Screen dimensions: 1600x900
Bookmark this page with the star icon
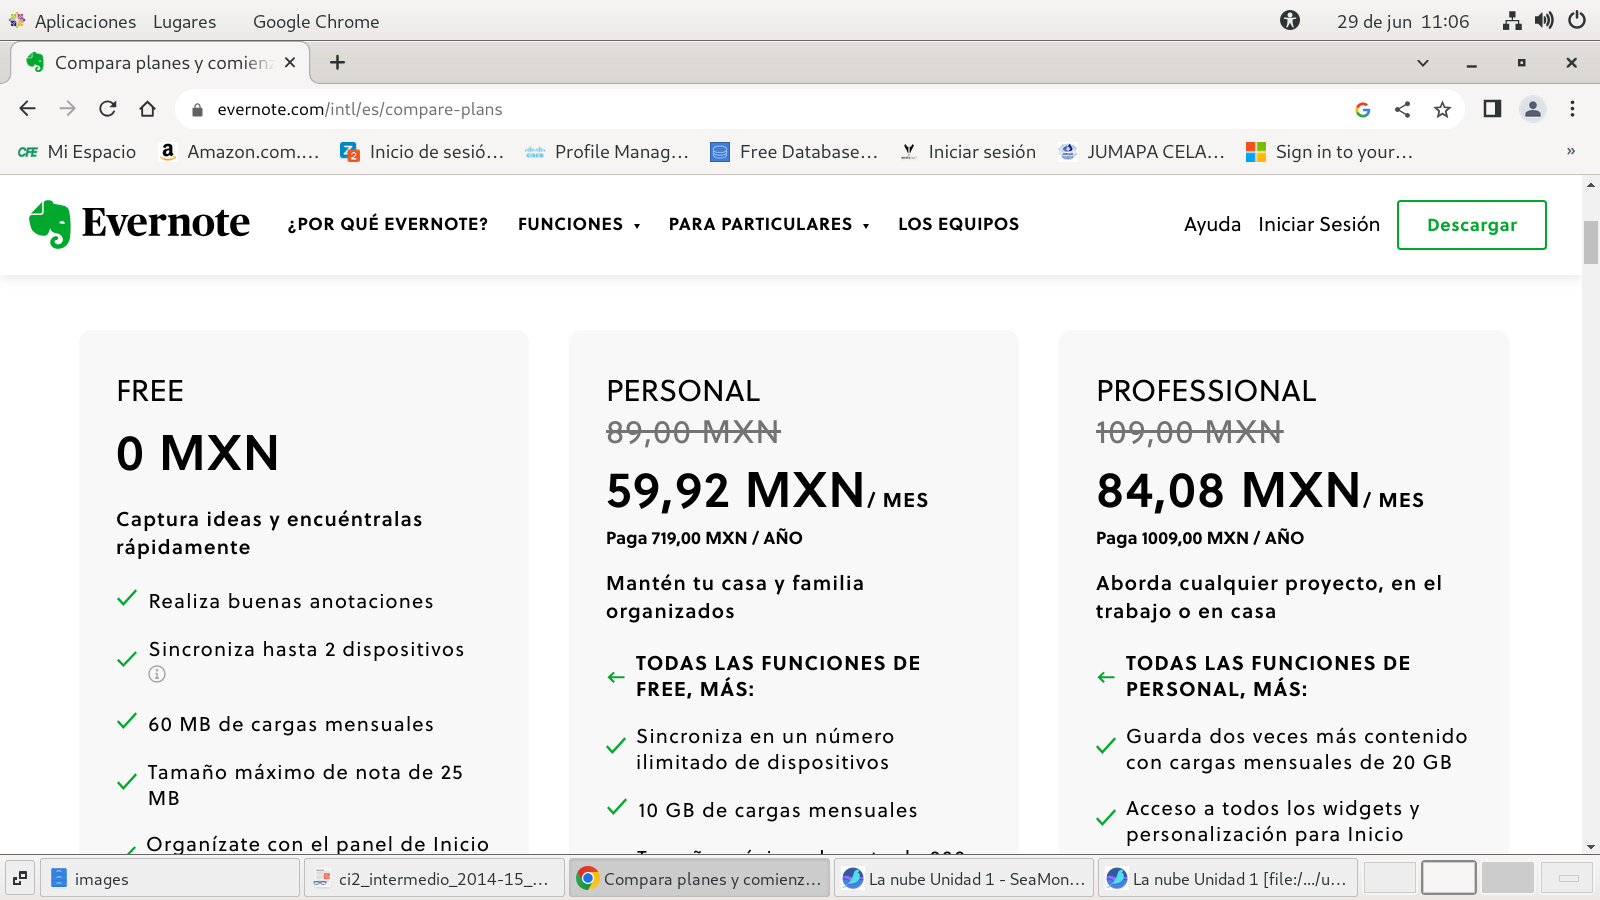click(x=1442, y=109)
